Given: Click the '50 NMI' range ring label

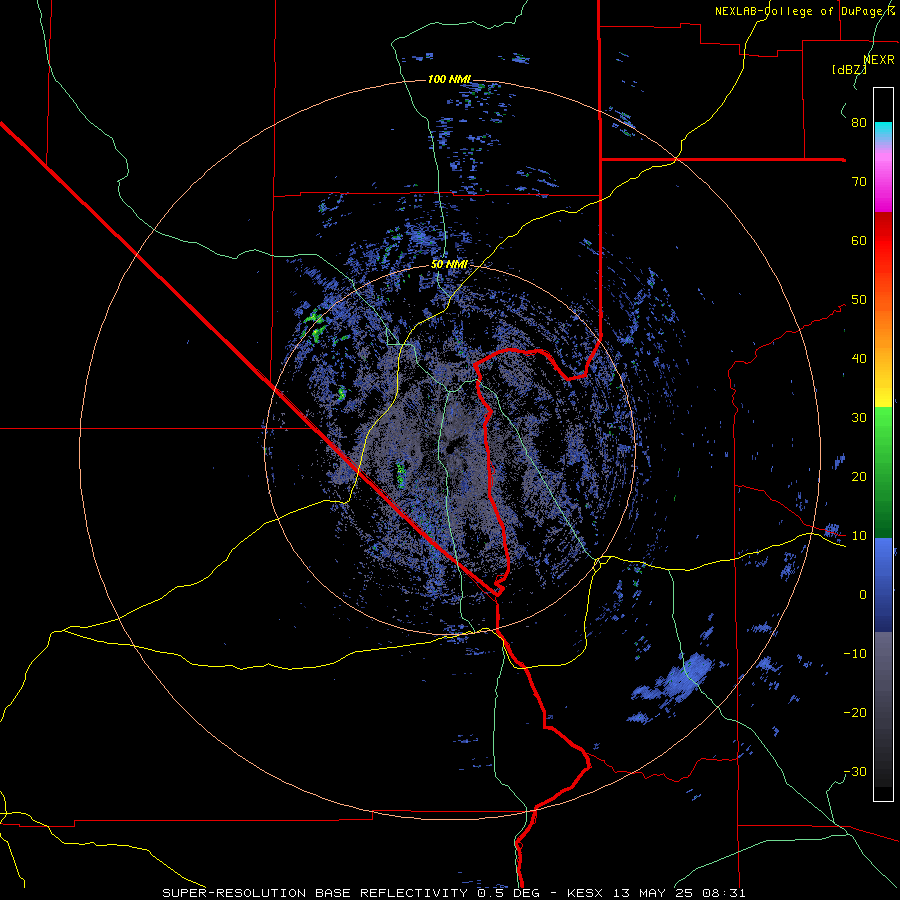Looking at the screenshot, I should 449,264.
